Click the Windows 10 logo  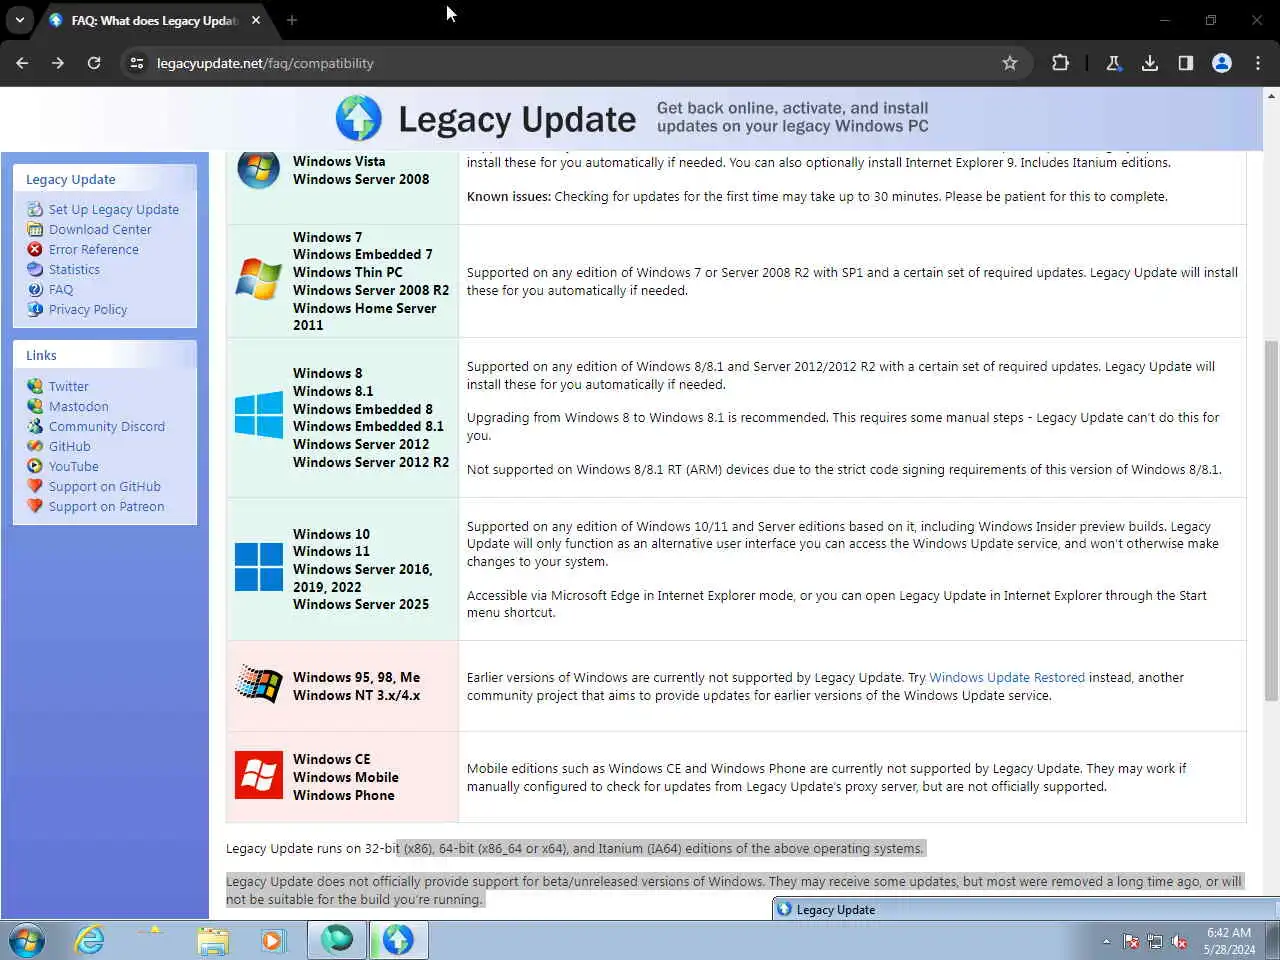259,567
